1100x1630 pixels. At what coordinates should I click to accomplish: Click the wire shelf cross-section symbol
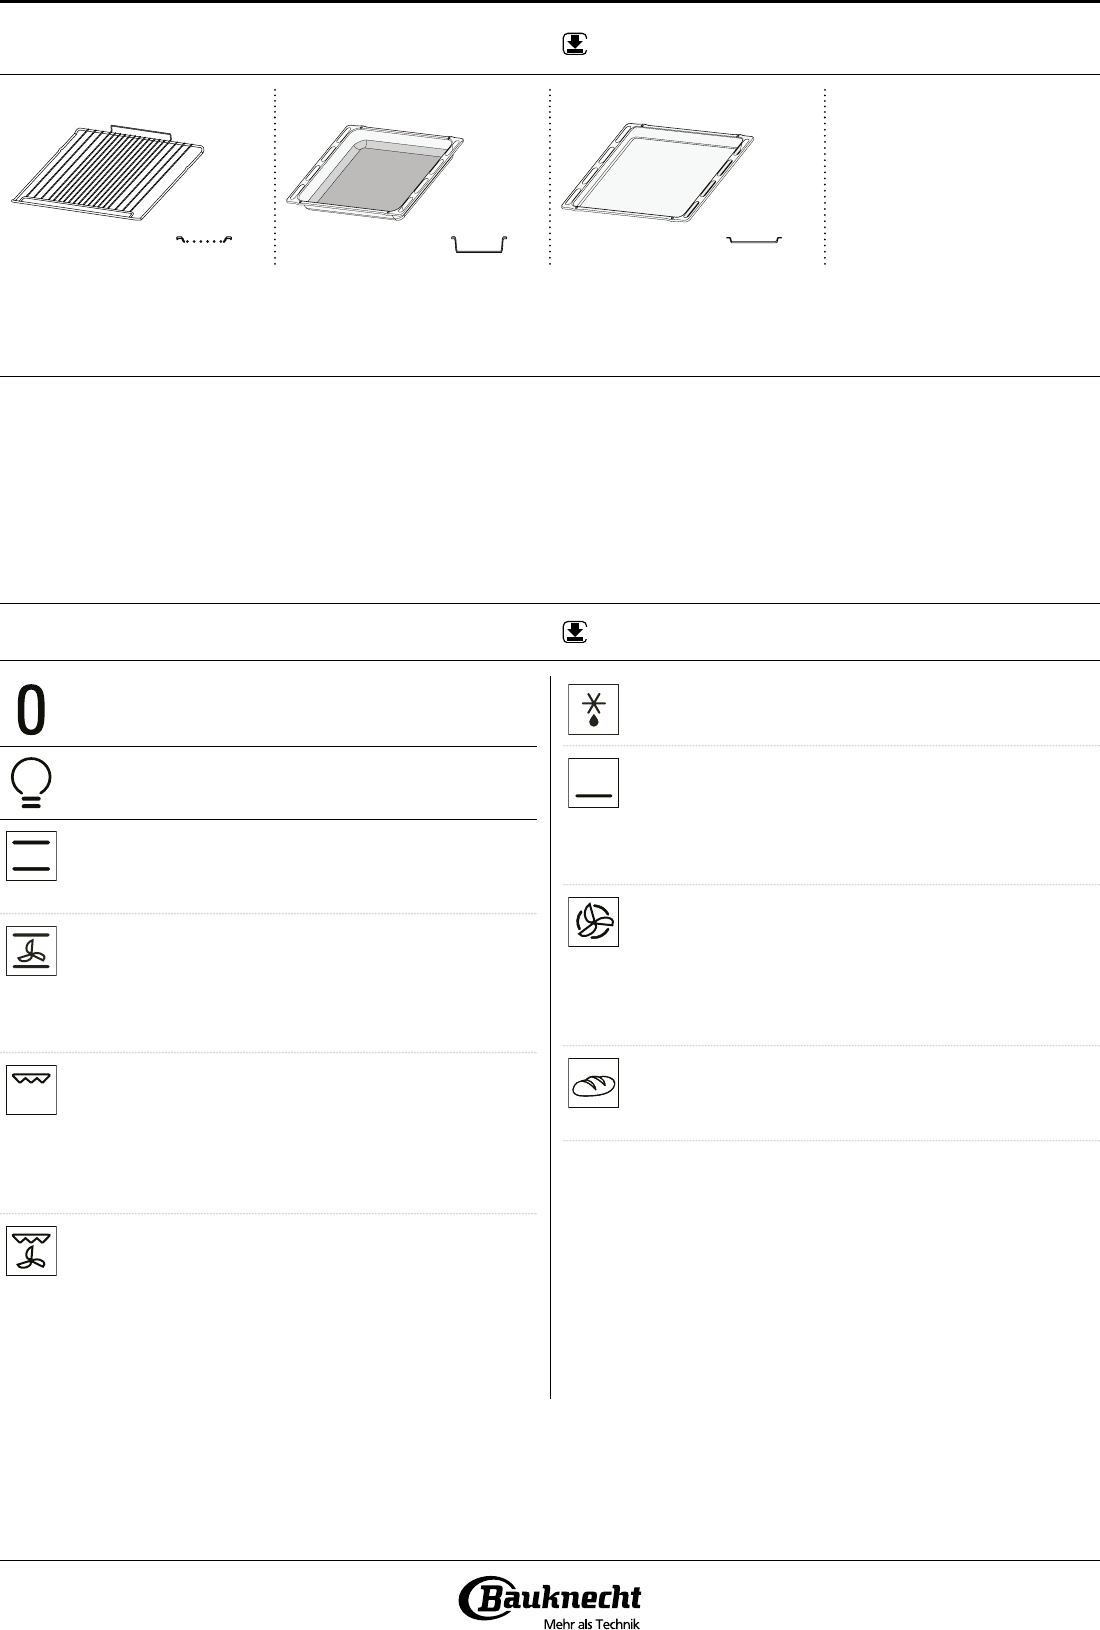coord(204,240)
